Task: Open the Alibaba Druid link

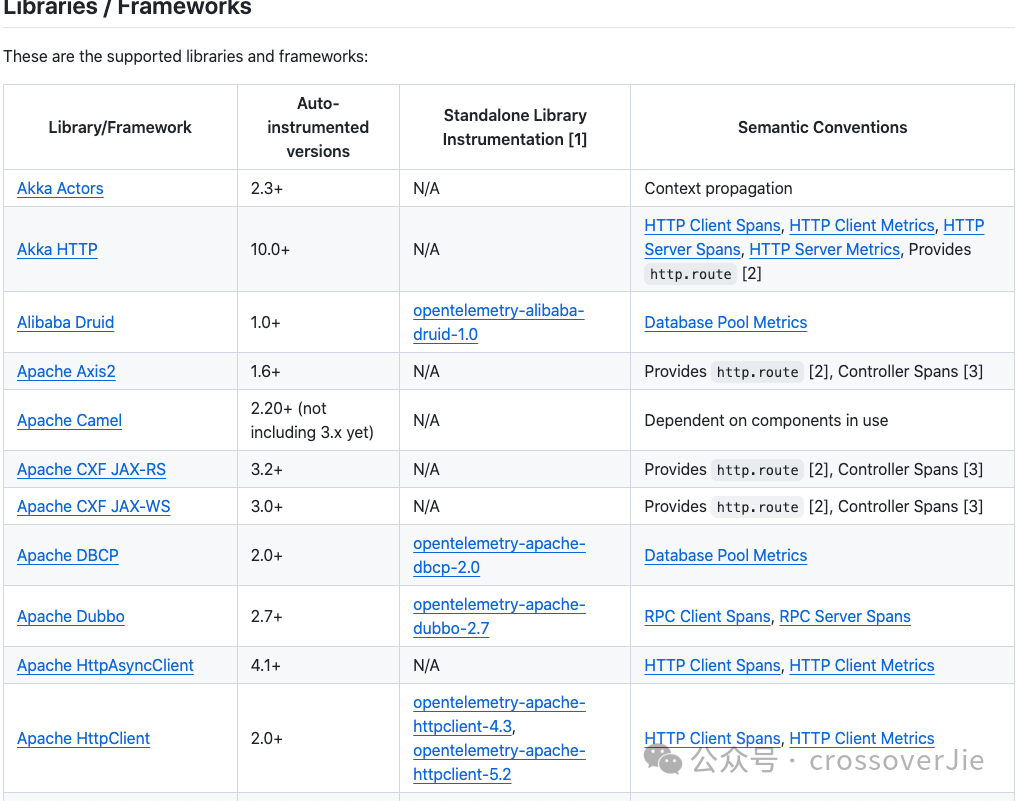Action: (65, 322)
